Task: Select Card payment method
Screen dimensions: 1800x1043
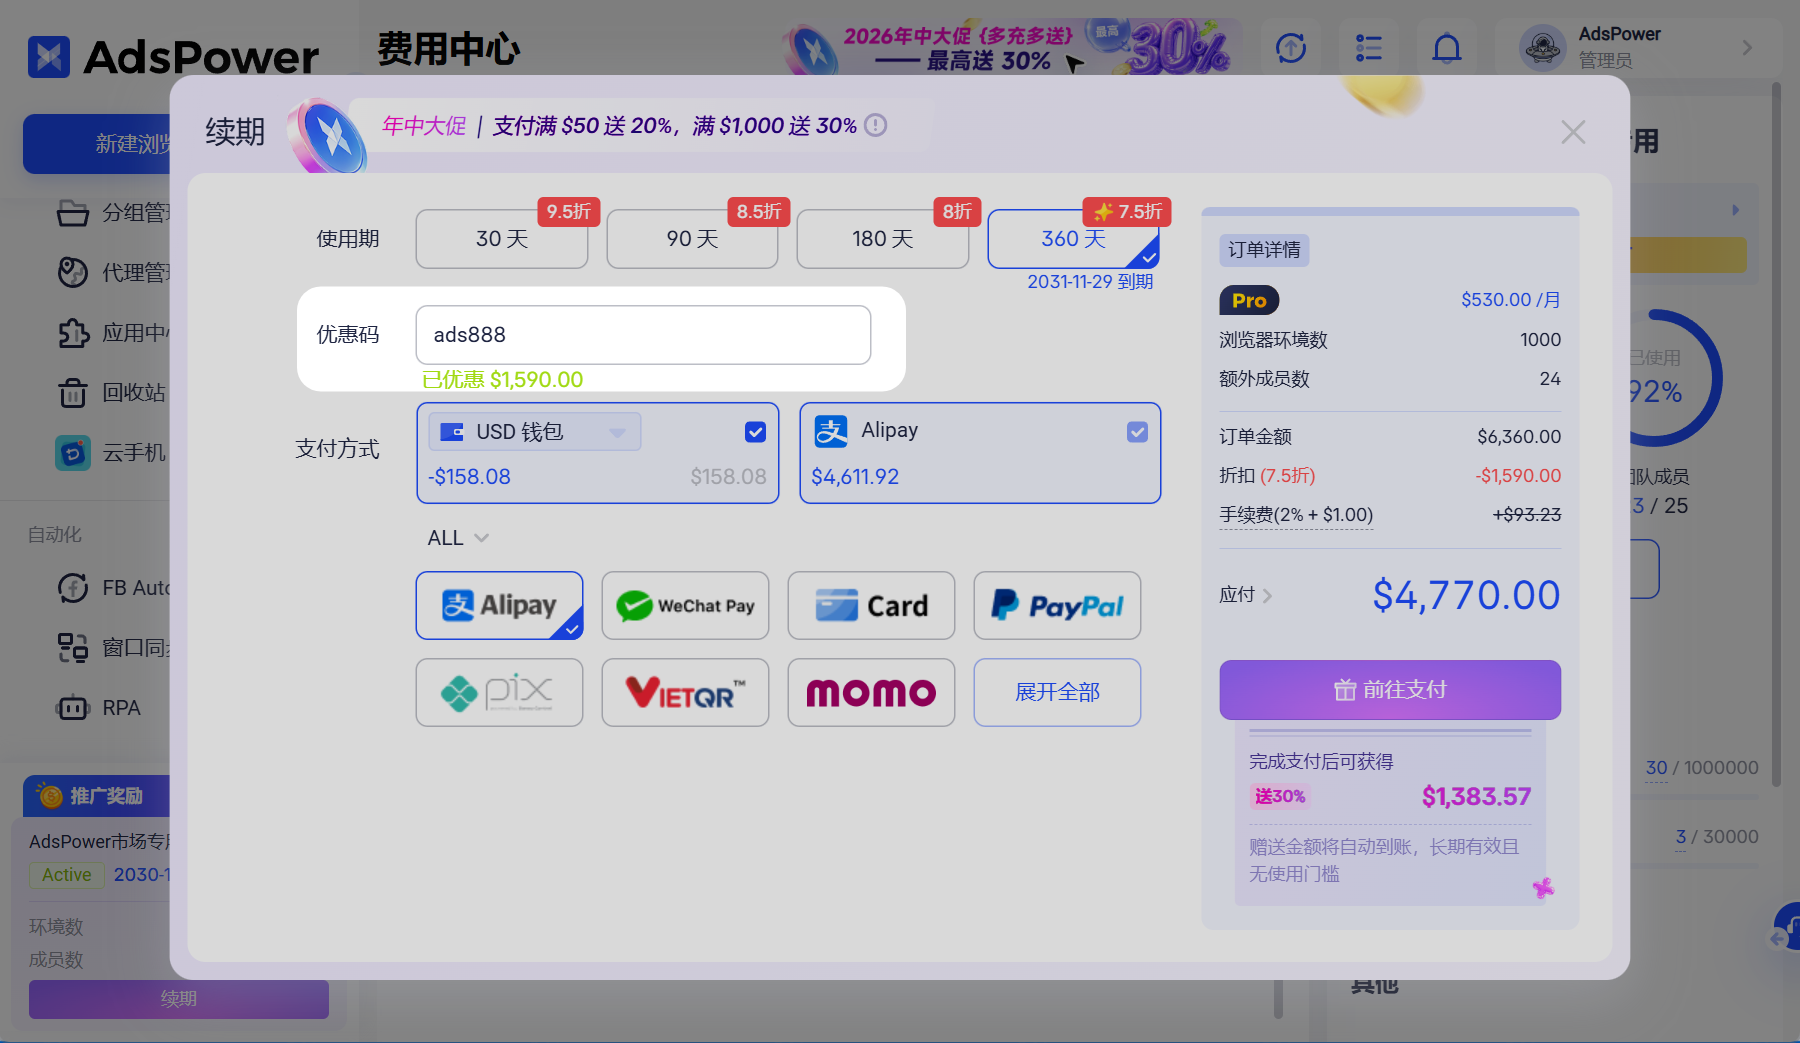Action: 871,605
